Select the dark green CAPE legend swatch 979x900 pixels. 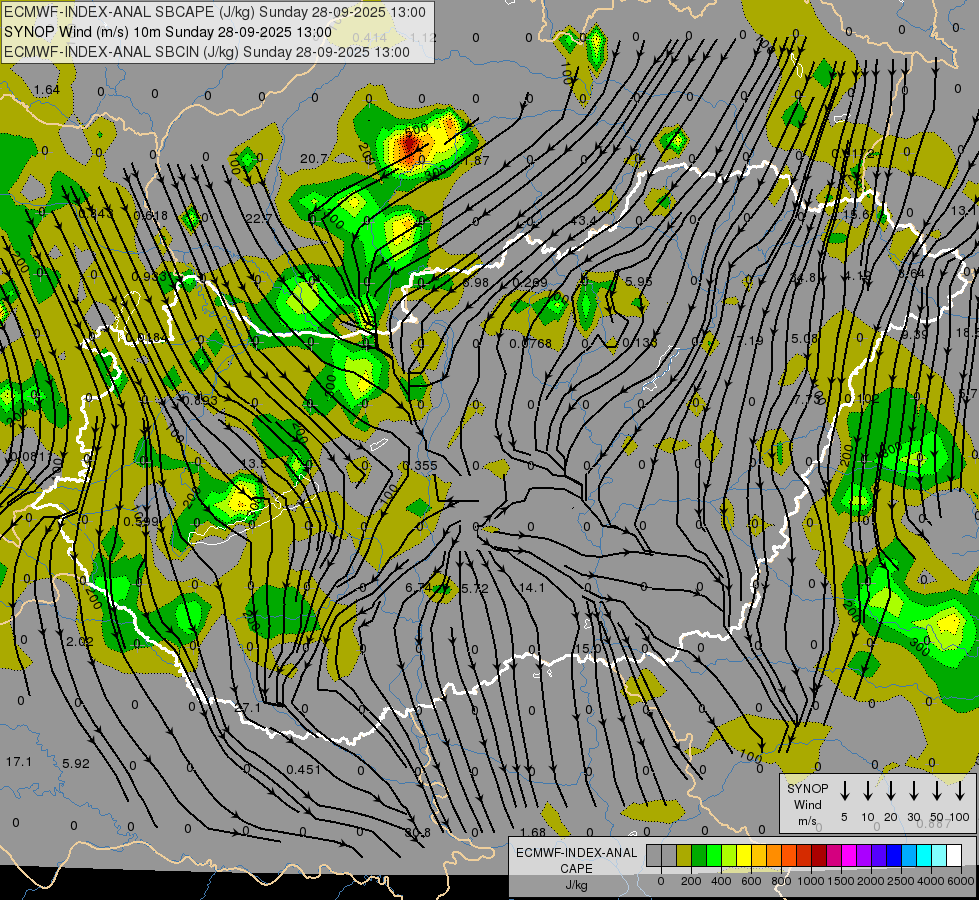[x=699, y=855]
